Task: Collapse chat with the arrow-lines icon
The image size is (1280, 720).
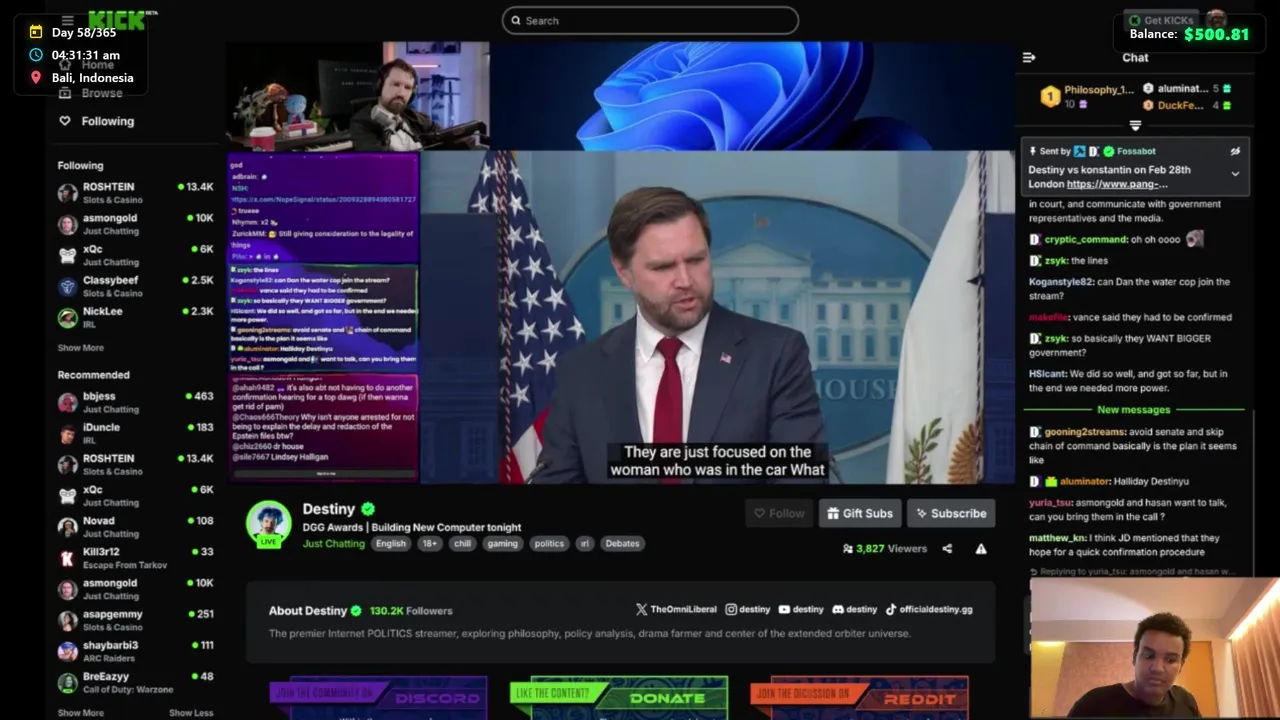Action: click(x=1029, y=58)
